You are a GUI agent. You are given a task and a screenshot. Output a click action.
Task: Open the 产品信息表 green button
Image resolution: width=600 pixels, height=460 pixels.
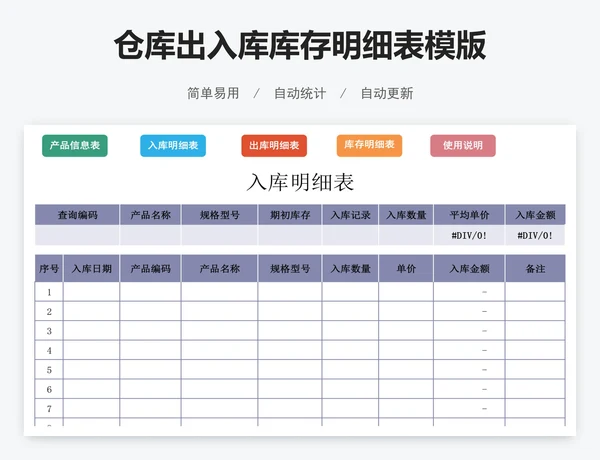75,146
